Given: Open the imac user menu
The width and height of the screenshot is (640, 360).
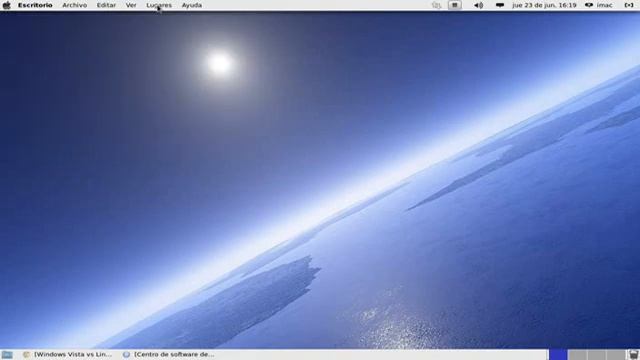Looking at the screenshot, I should pos(598,5).
